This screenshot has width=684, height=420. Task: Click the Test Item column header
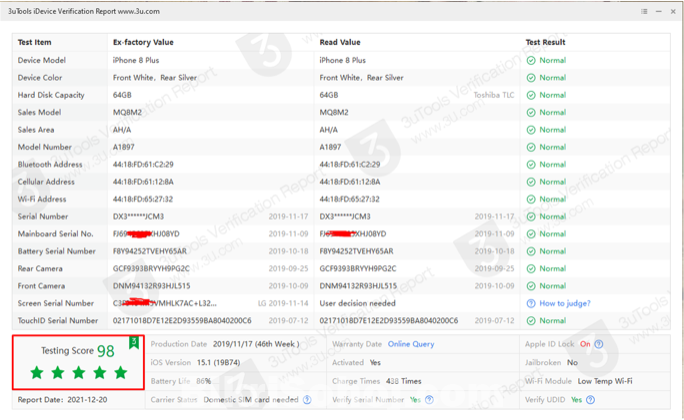tap(34, 42)
